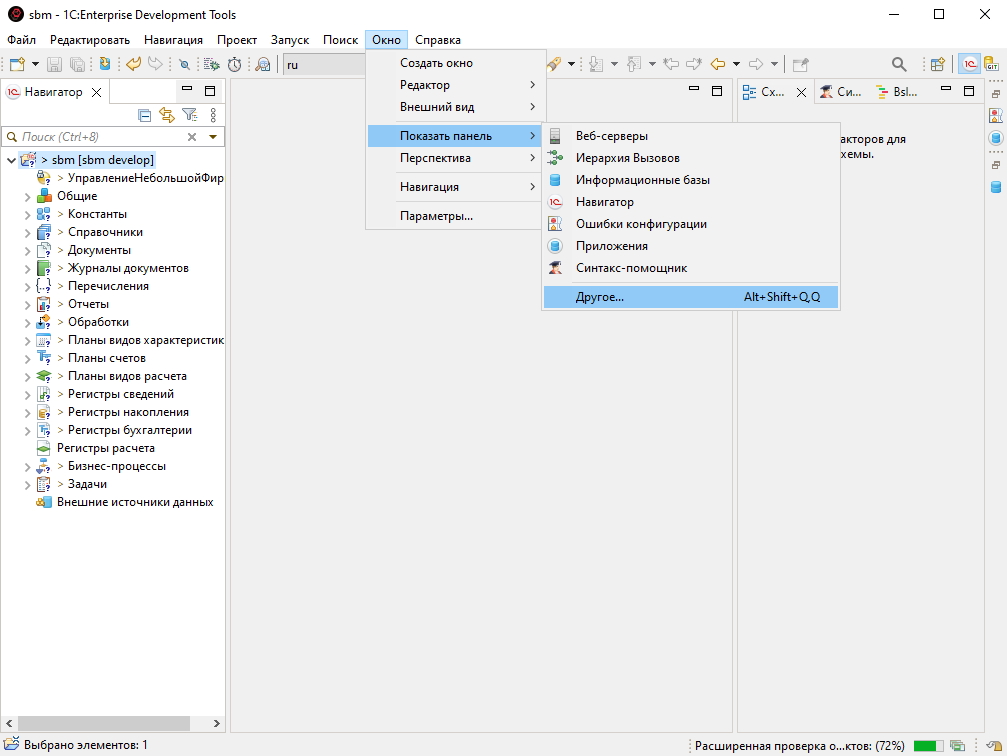The width and height of the screenshot is (1007, 756).
Task: Click the toolbar magnifier search icon
Action: [x=899, y=64]
